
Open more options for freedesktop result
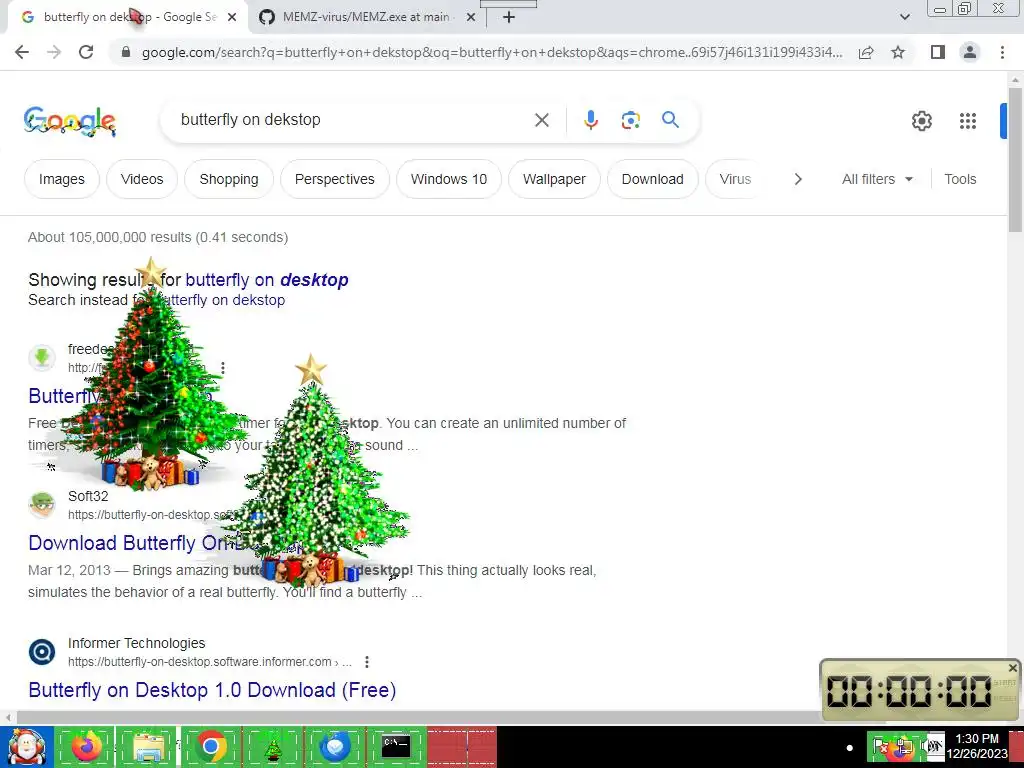223,368
